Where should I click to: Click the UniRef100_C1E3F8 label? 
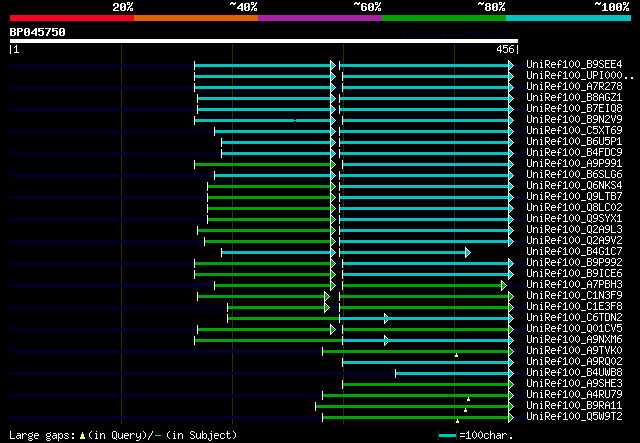coord(574,307)
